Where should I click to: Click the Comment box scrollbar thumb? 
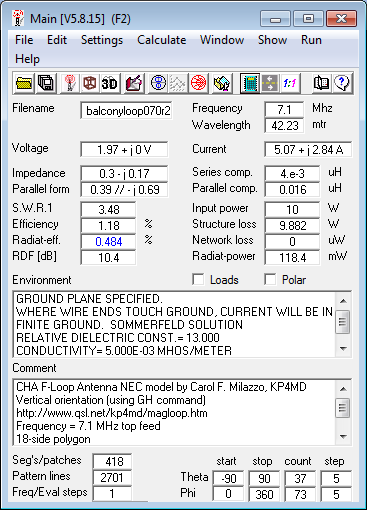343,407
